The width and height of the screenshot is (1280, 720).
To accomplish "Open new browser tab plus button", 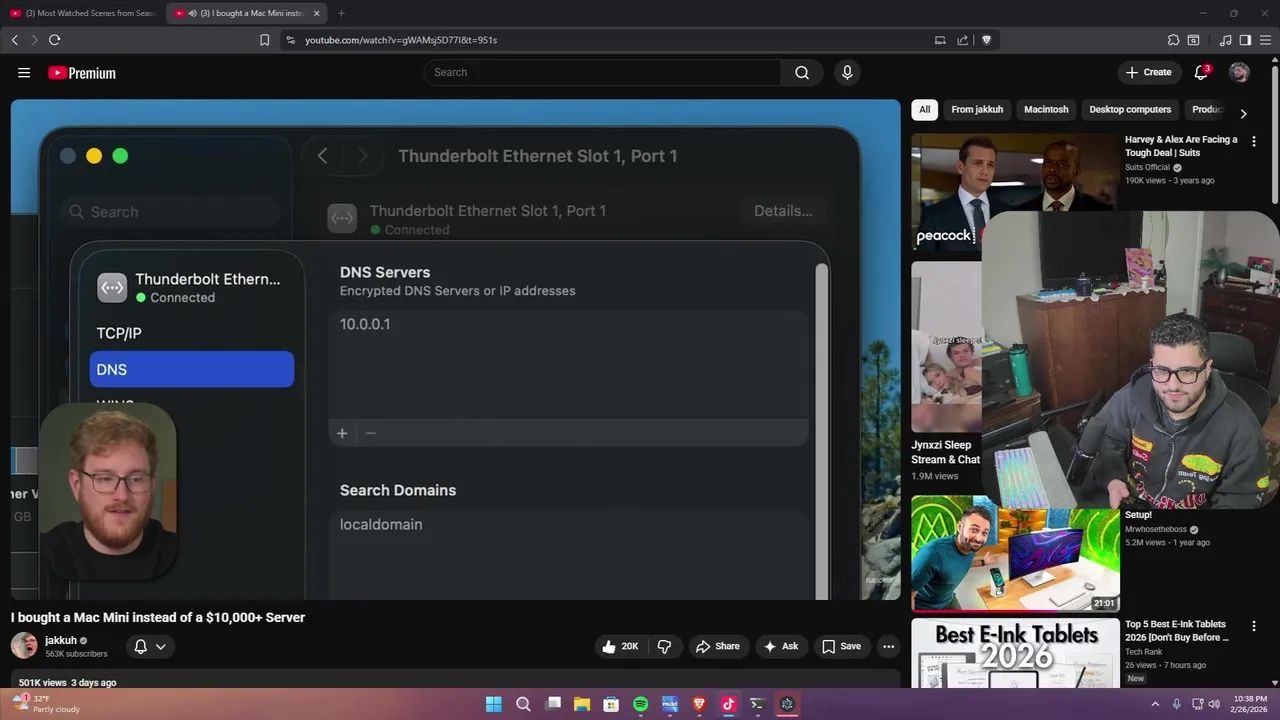I will coord(341,13).
